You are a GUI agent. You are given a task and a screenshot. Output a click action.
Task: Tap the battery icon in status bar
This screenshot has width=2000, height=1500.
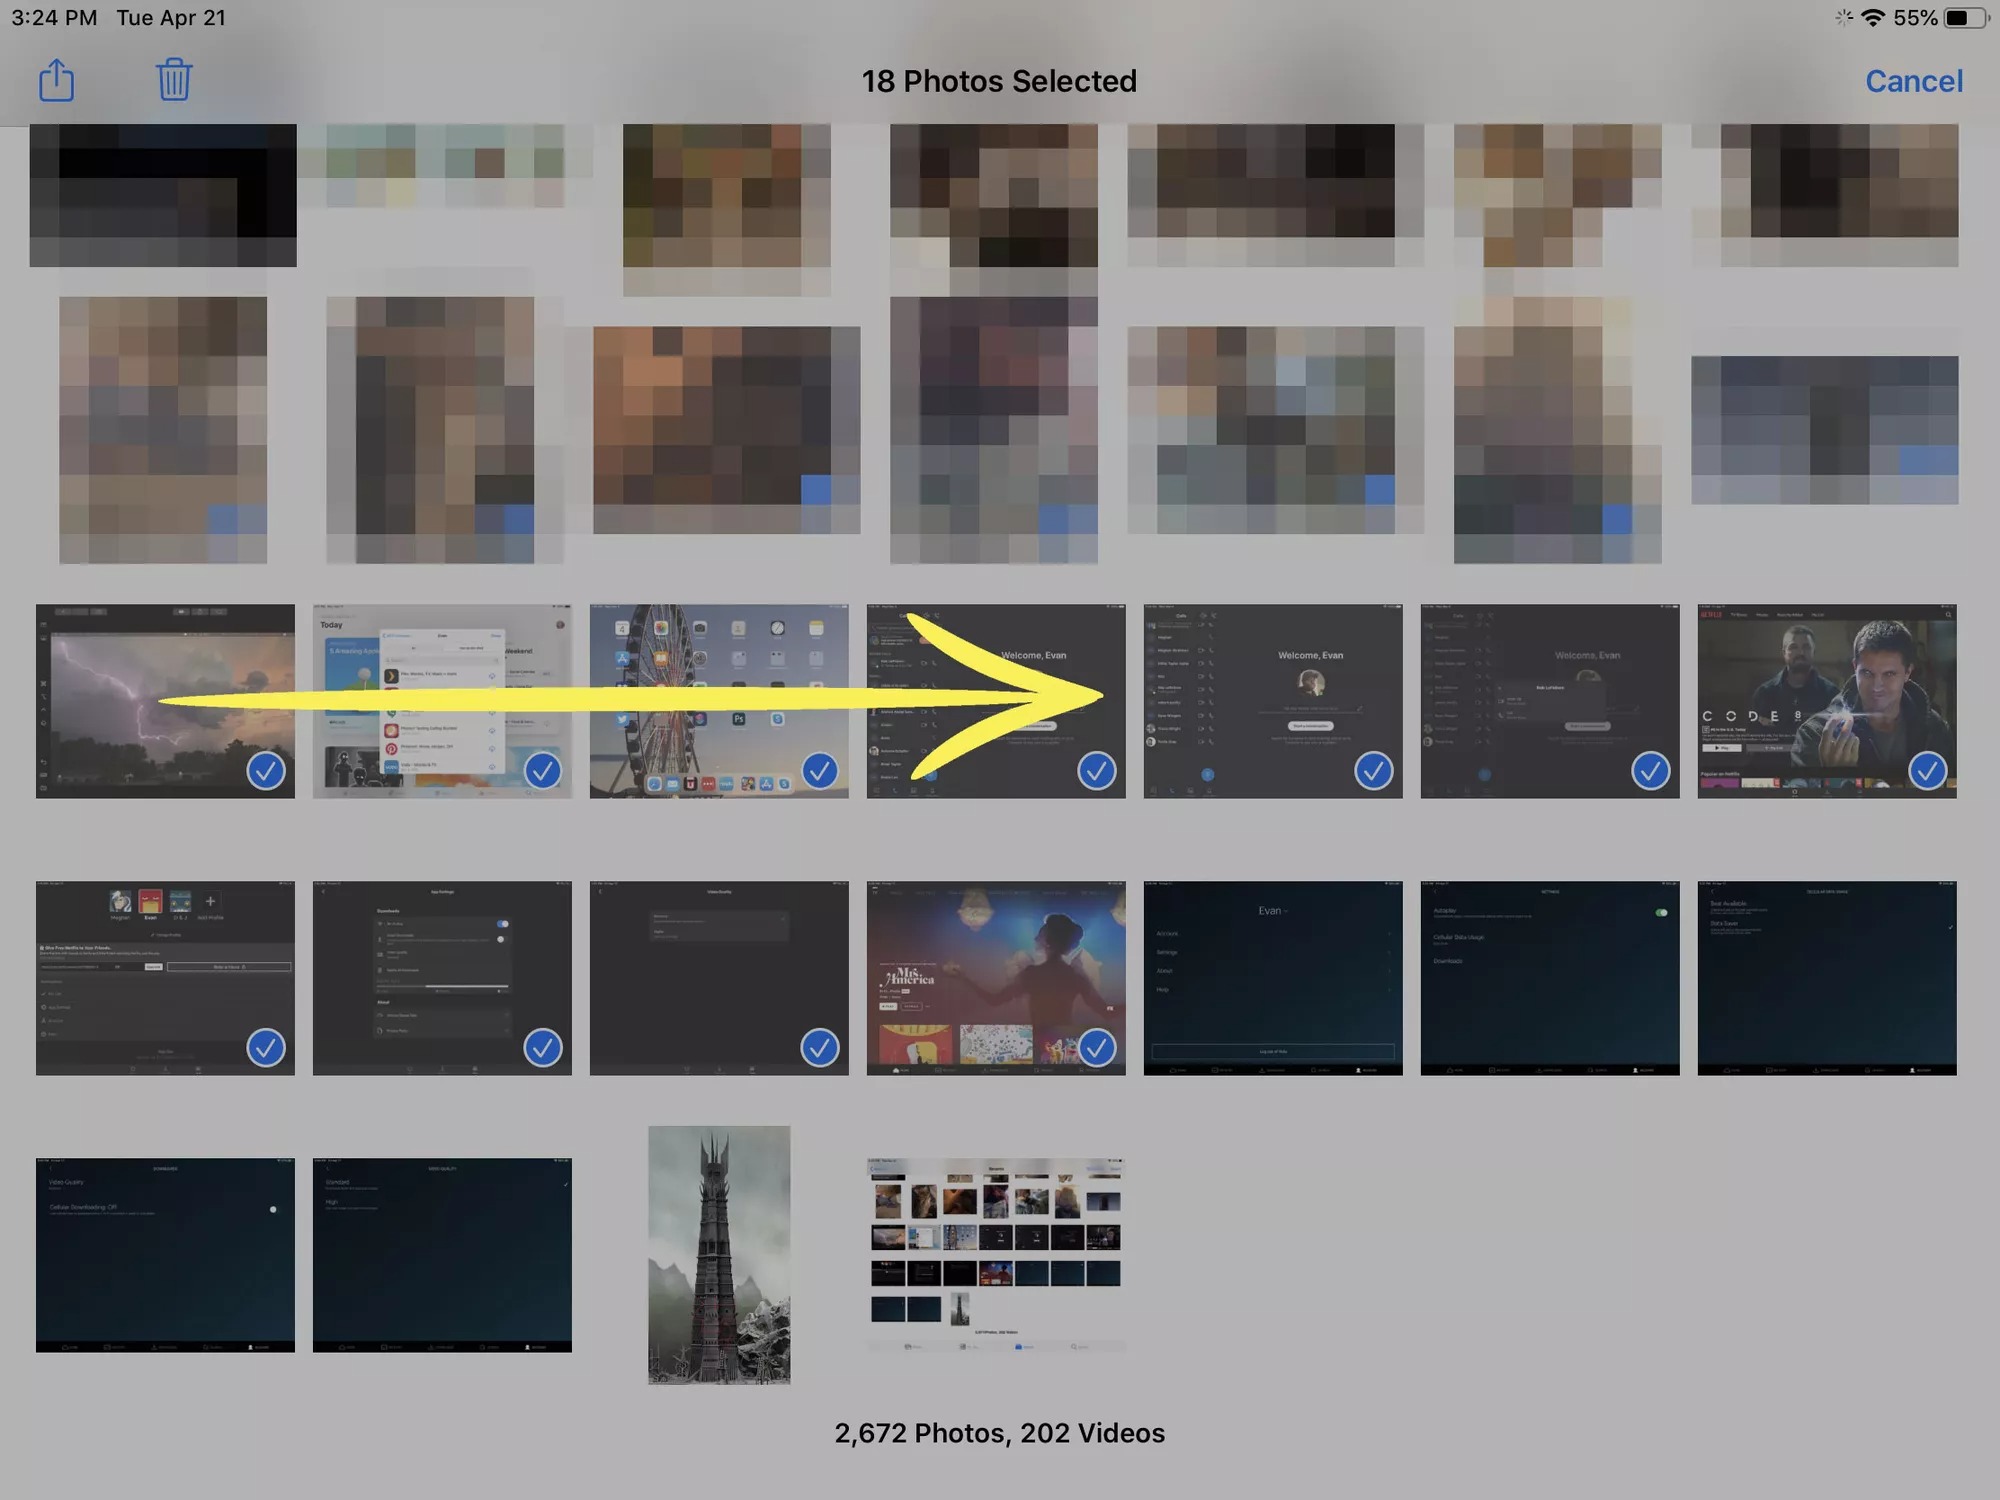point(1966,18)
